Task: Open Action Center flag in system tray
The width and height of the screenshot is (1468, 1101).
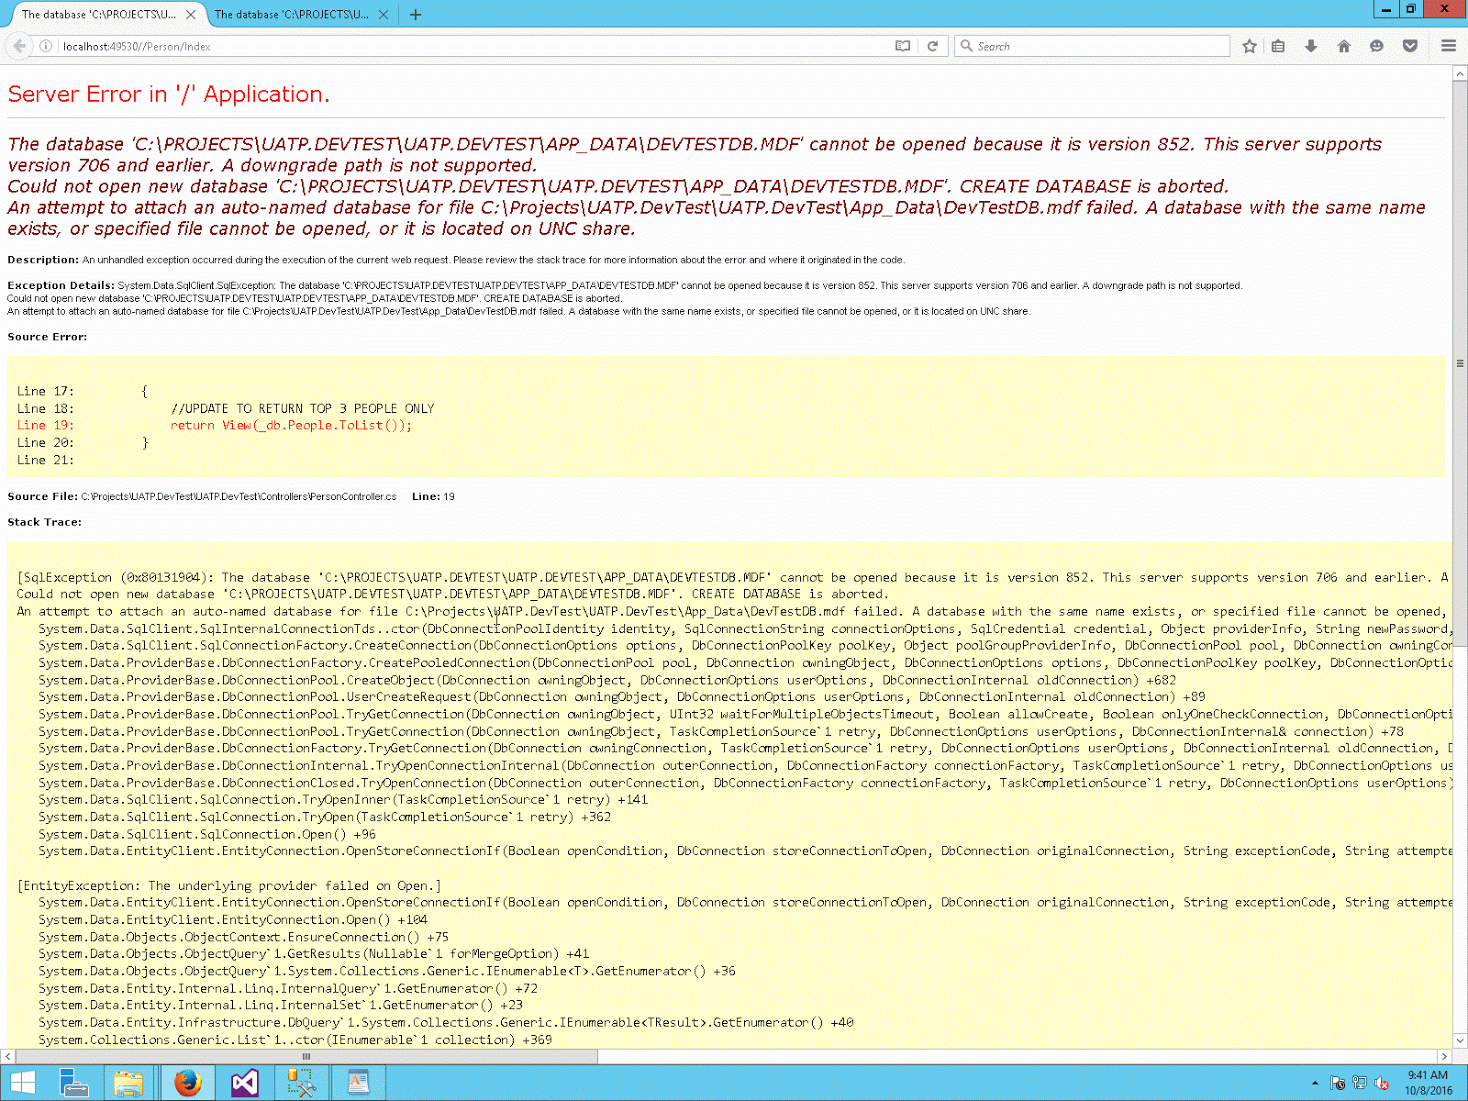Action: coord(1337,1083)
